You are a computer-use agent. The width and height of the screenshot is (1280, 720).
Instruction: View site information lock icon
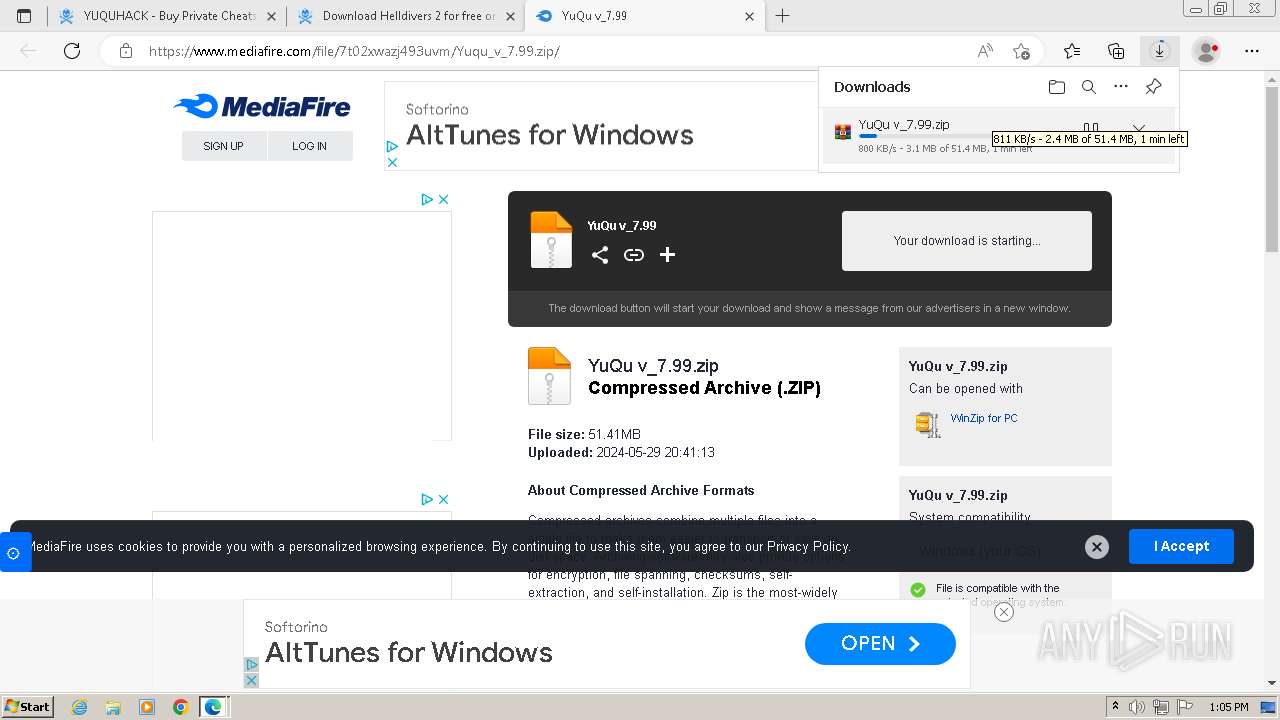126,51
